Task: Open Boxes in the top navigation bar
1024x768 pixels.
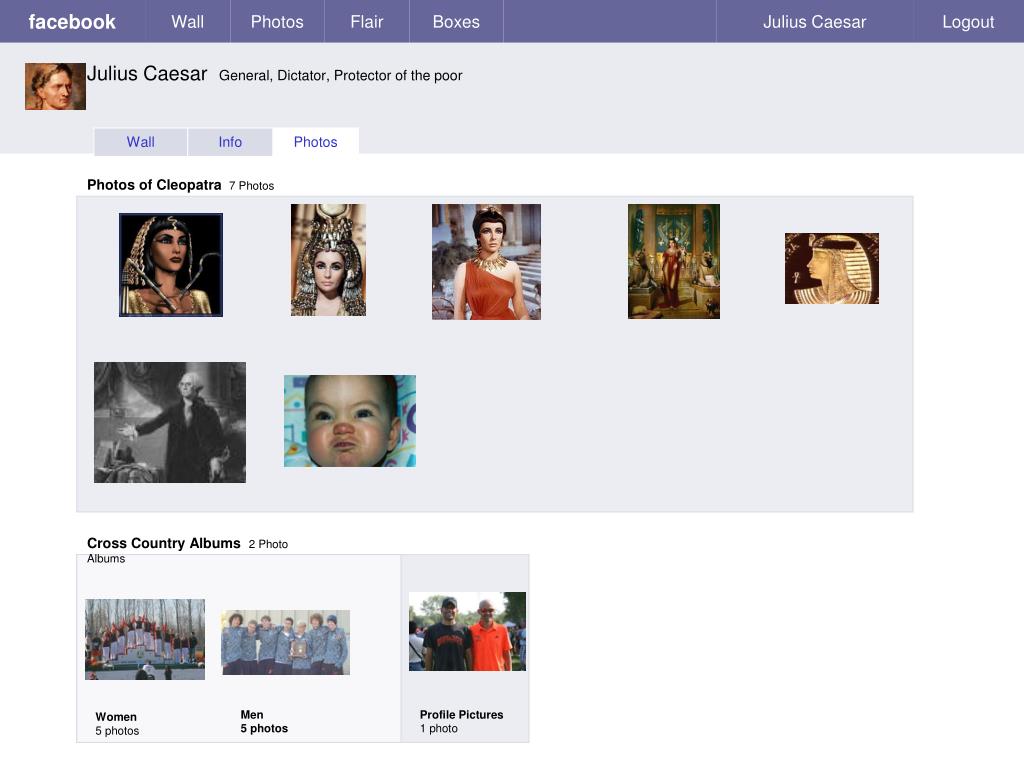Action: coord(456,22)
